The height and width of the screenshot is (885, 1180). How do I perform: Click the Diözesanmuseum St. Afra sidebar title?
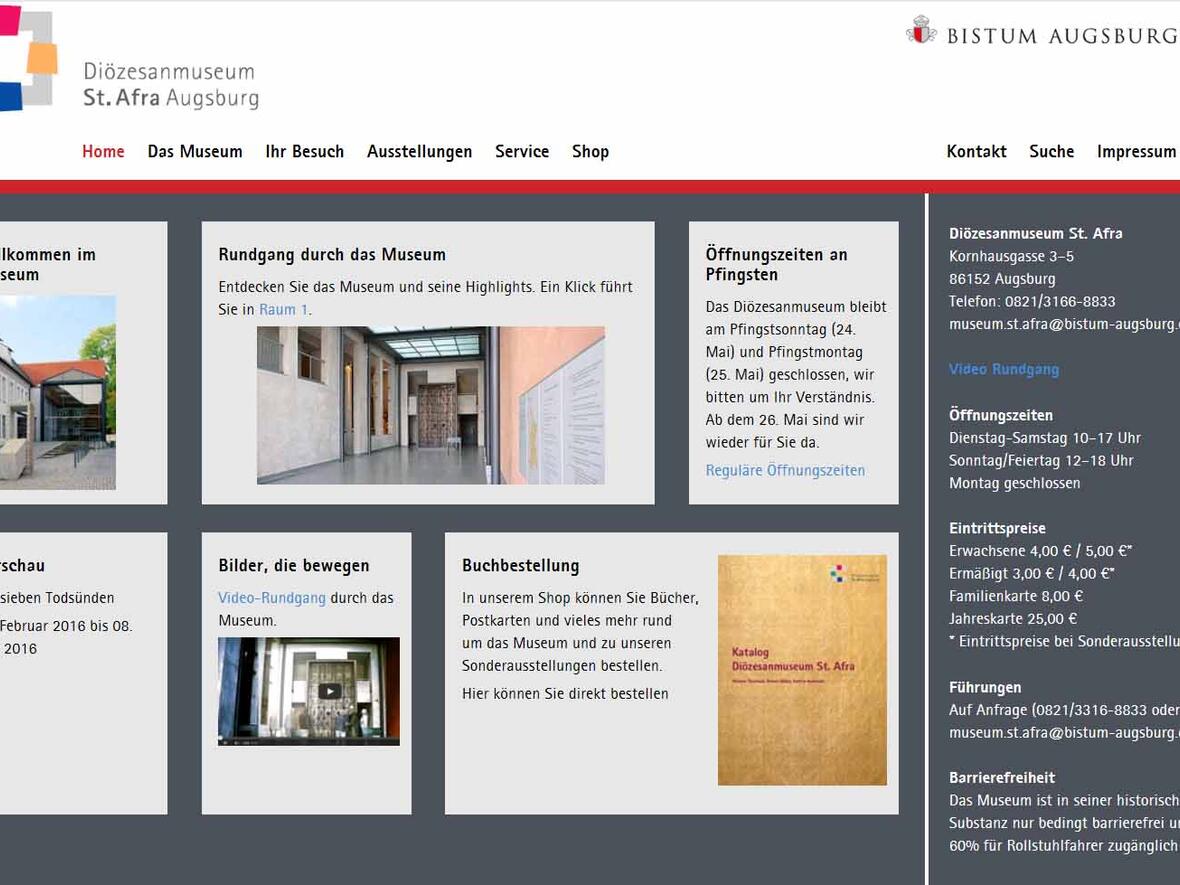pyautogui.click(x=1036, y=233)
